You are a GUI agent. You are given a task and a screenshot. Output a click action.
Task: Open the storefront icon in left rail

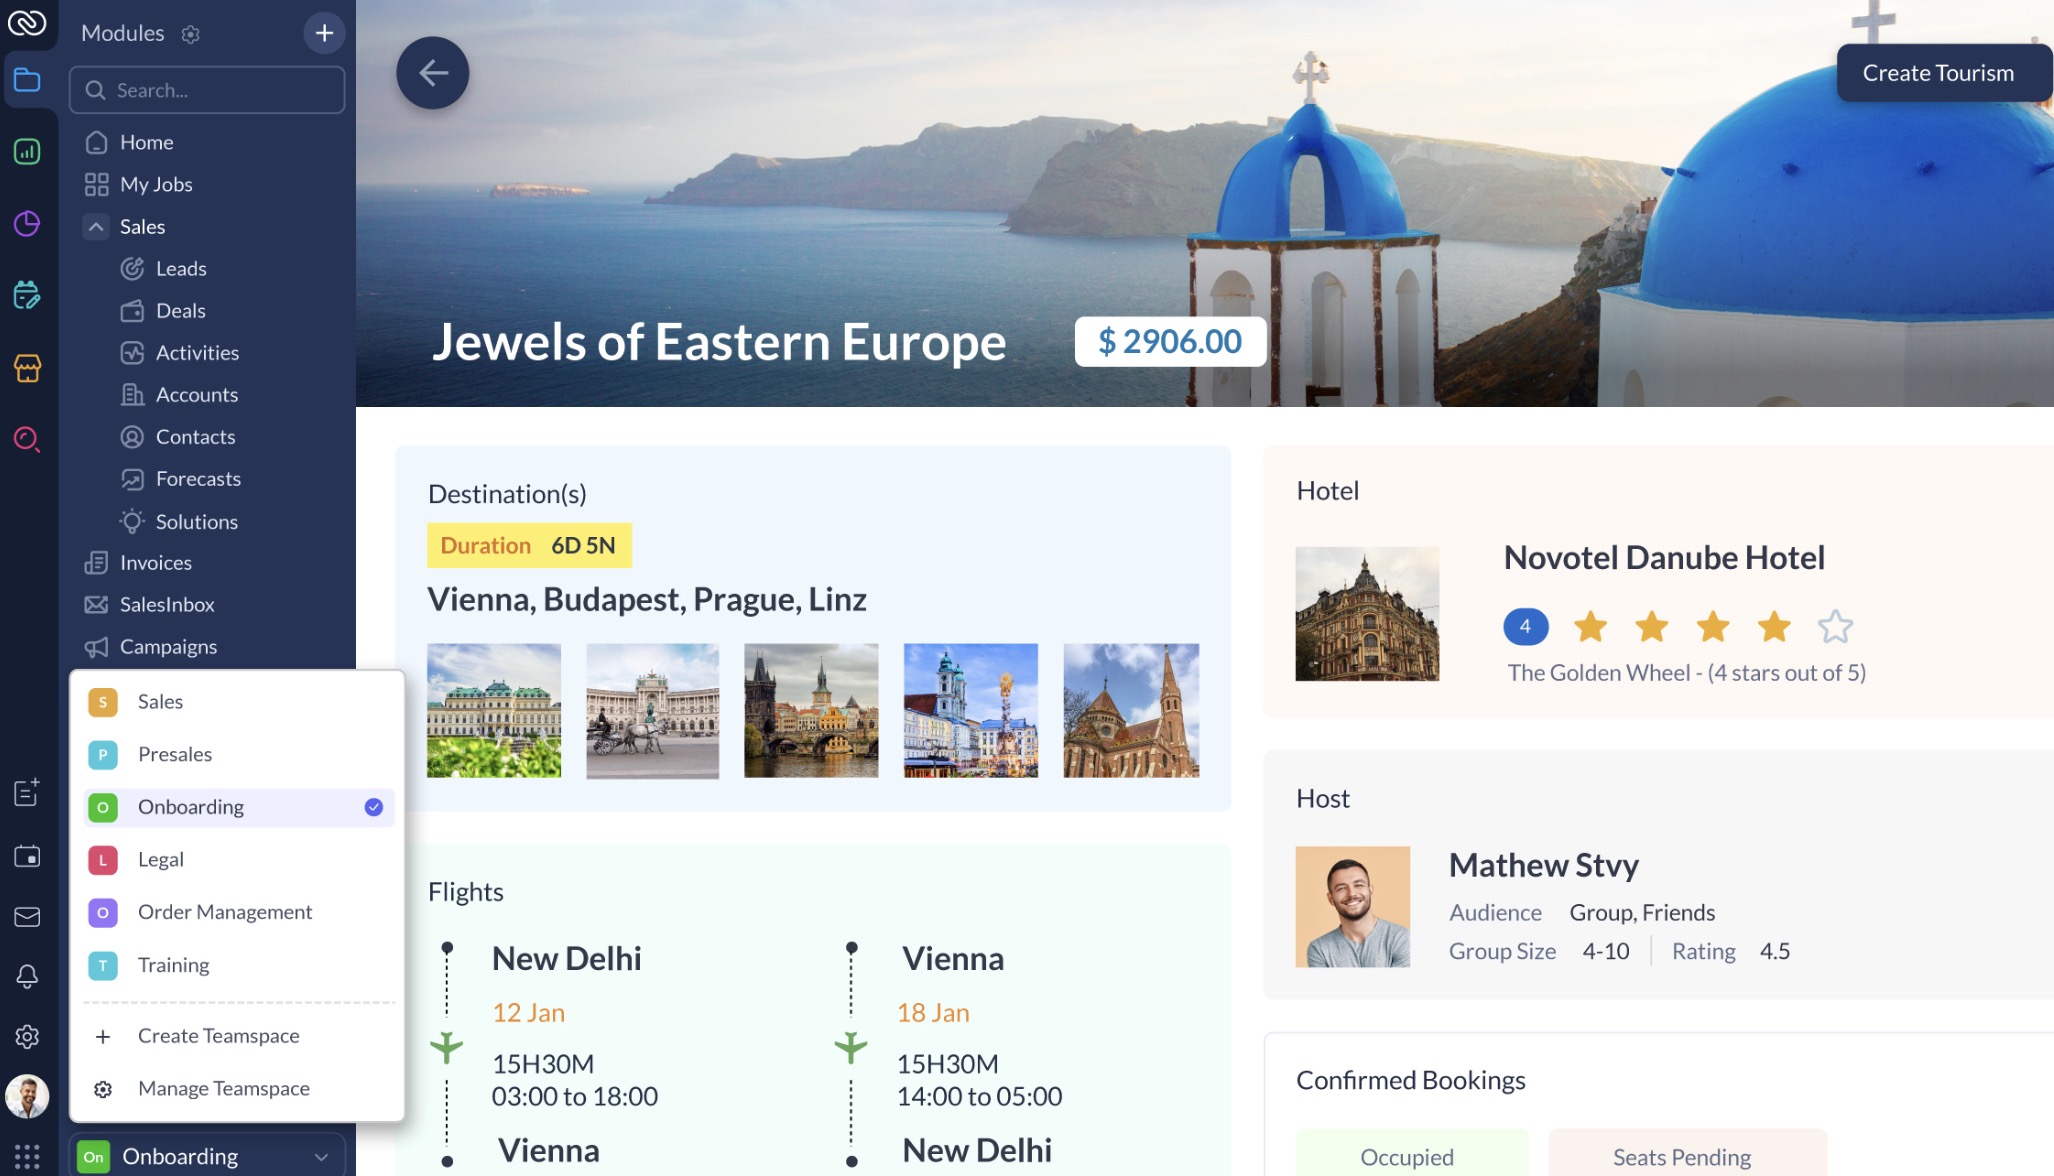[27, 368]
